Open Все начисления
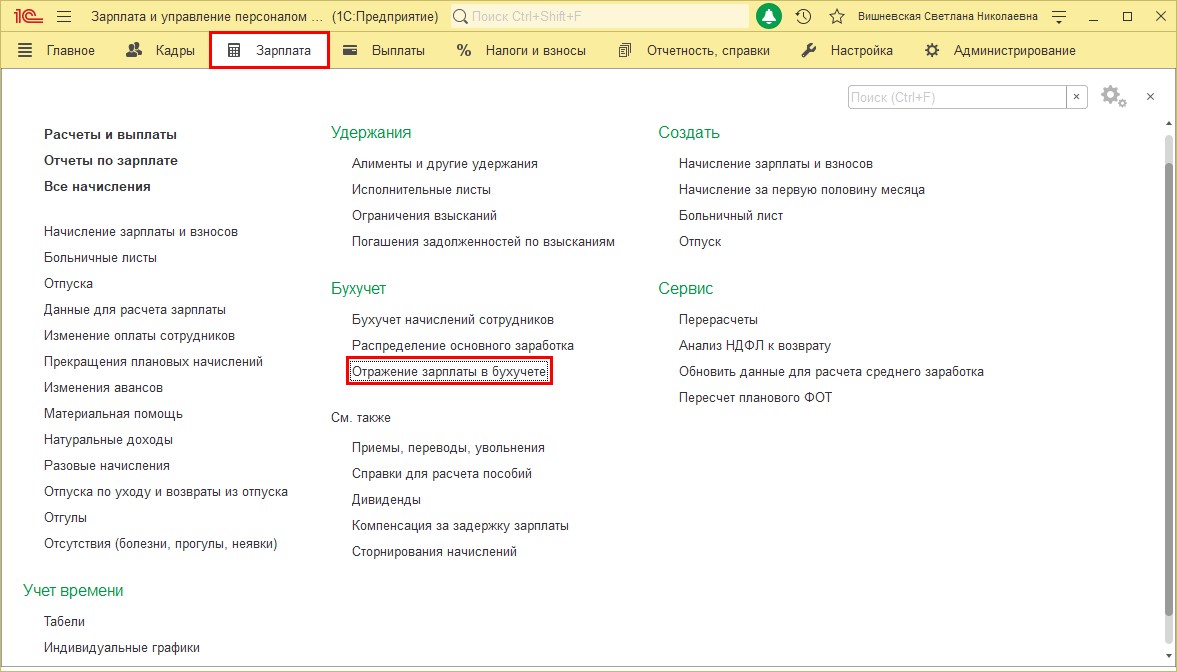The width and height of the screenshot is (1177, 672). 97,186
